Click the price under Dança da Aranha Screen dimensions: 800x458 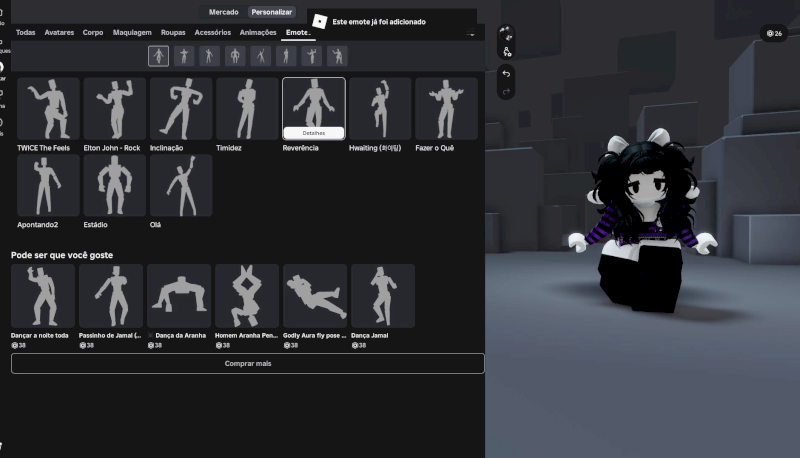tap(155, 345)
